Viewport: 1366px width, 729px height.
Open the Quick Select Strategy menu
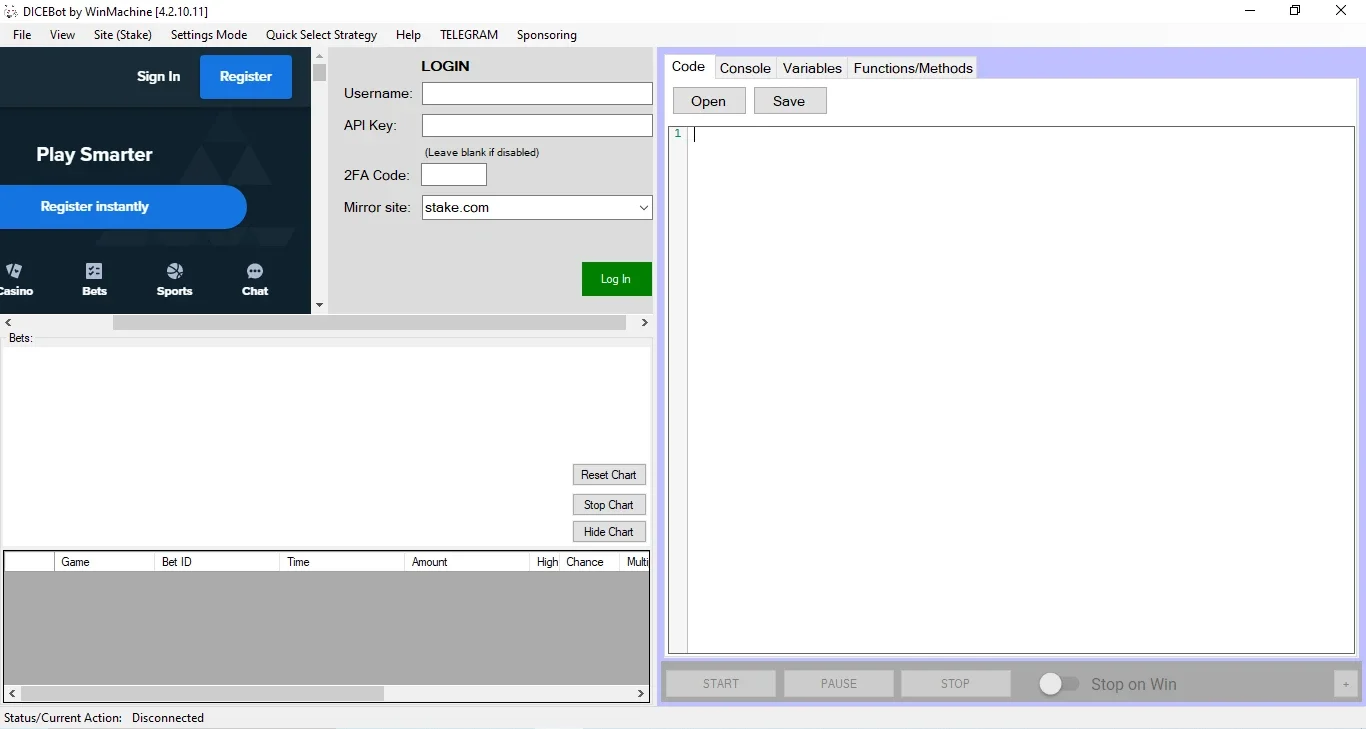pos(321,35)
